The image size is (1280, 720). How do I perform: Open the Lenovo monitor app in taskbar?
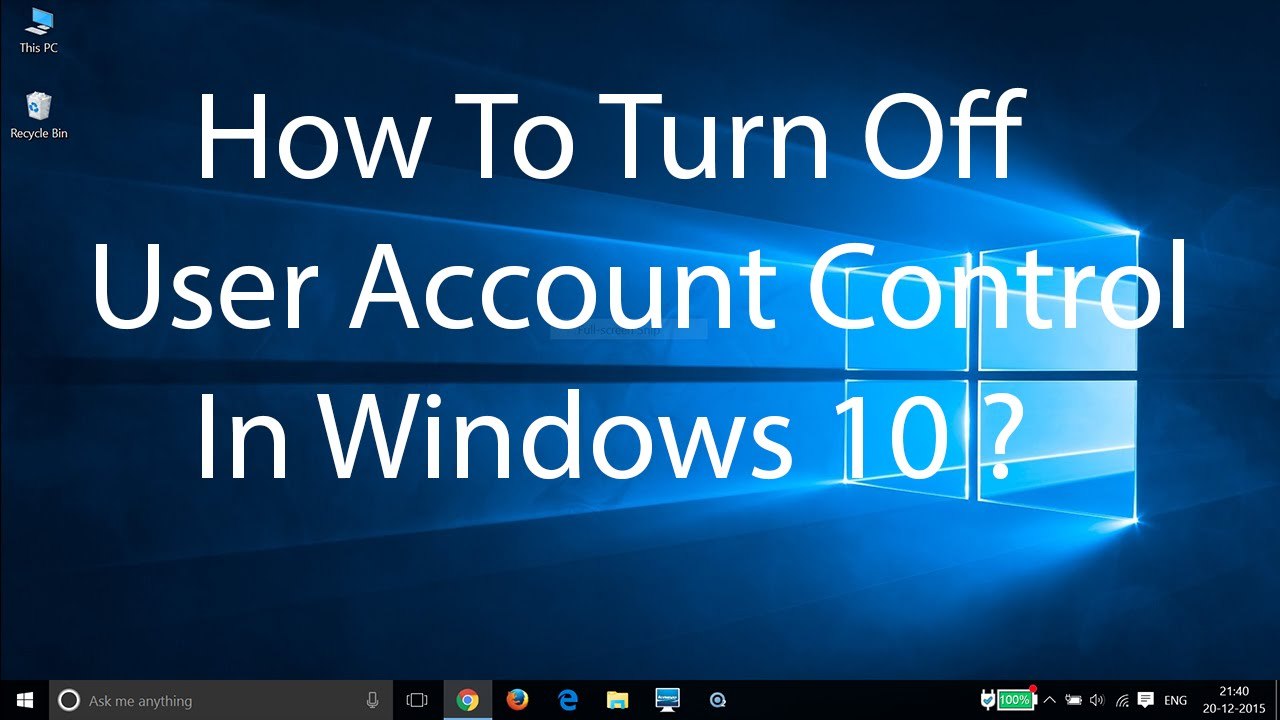pos(668,700)
